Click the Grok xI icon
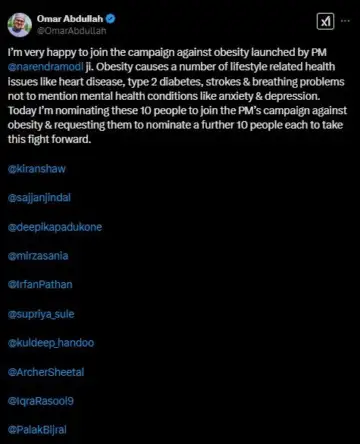Screen dimensions: 360x444 (325, 22)
